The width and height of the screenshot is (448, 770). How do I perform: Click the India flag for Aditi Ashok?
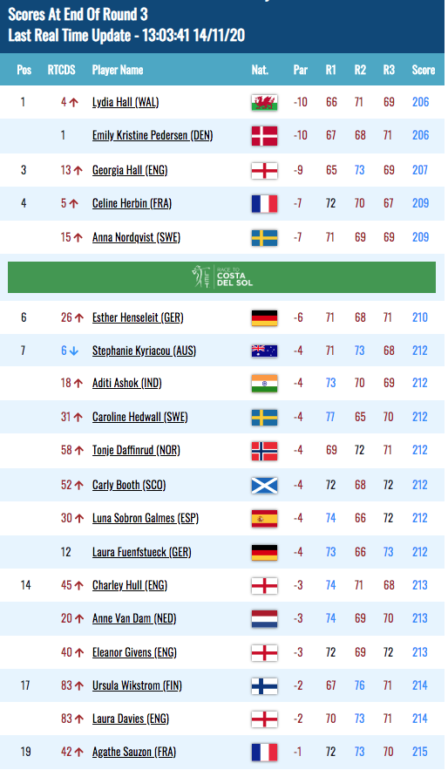264,384
